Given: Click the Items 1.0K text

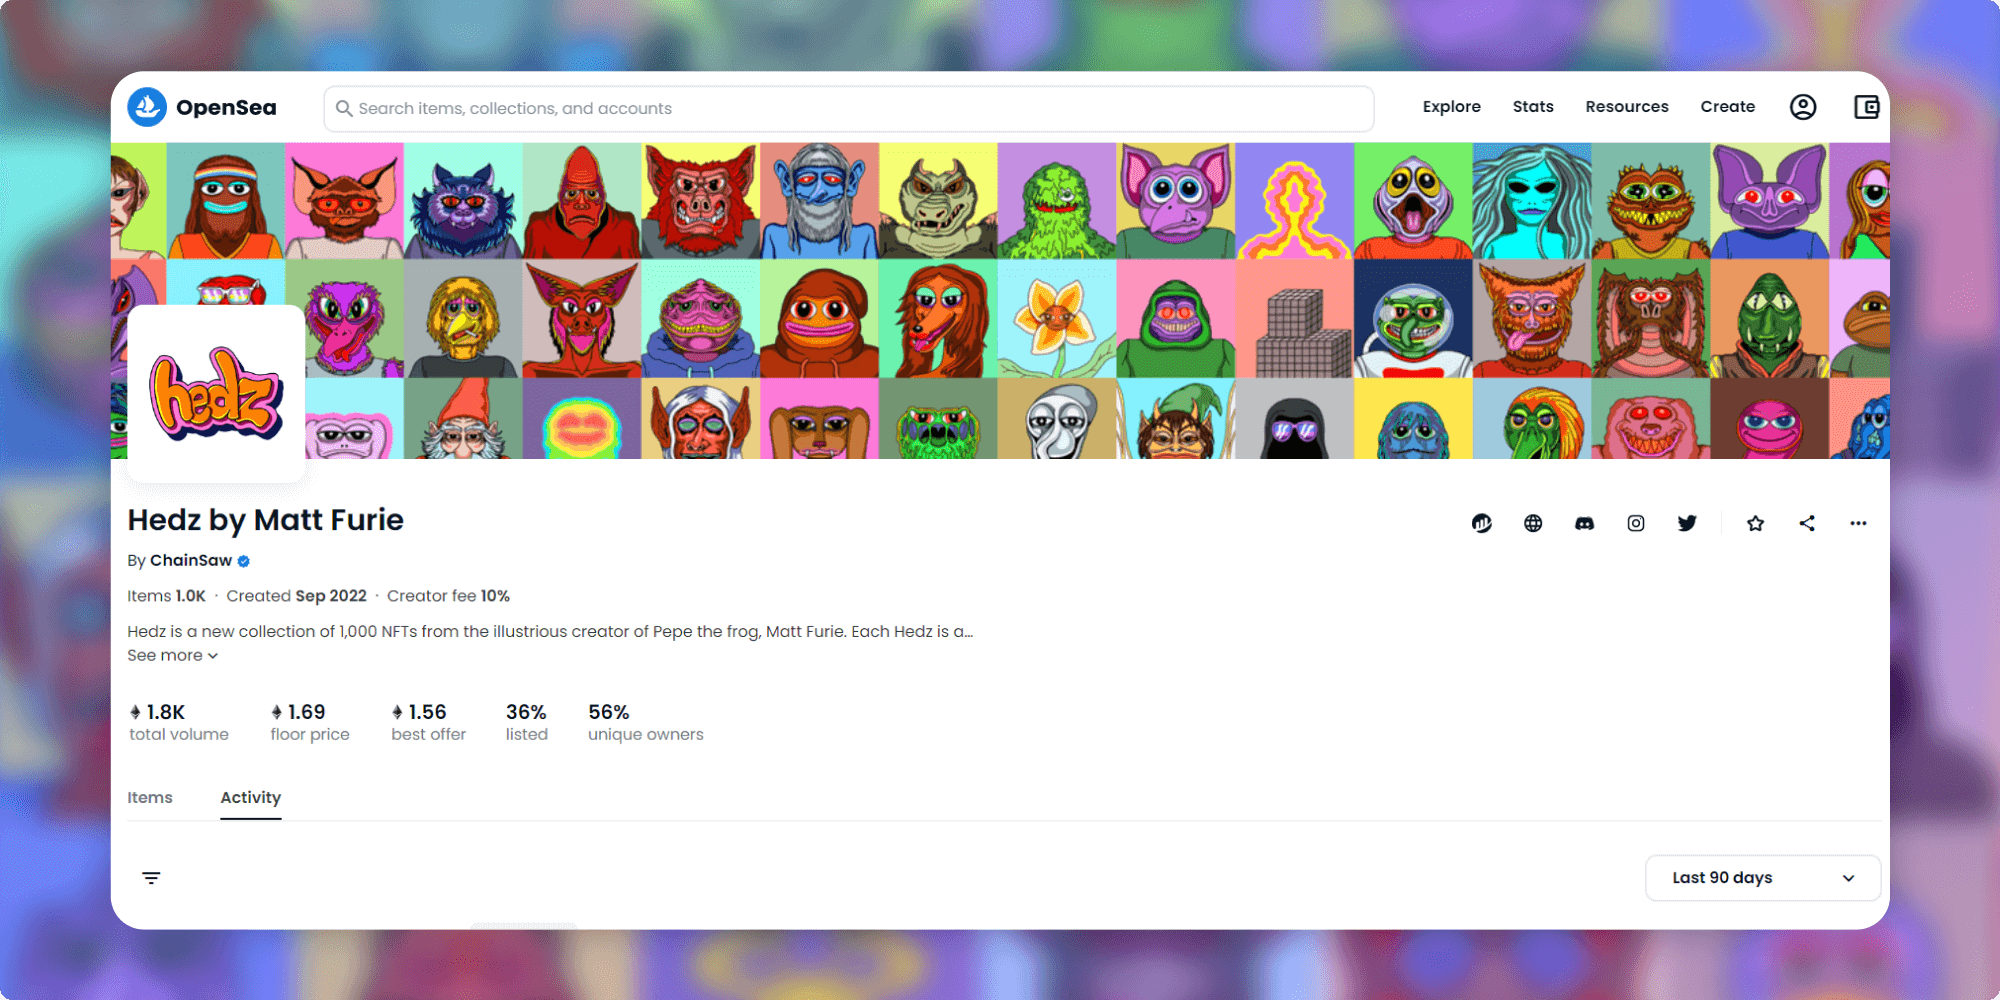Looking at the screenshot, I should tap(166, 596).
